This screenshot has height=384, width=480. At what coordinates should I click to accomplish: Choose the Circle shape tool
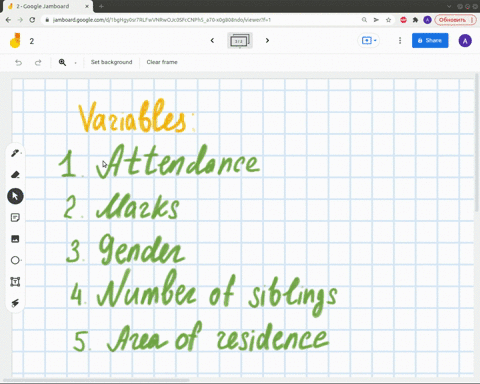click(x=15, y=260)
